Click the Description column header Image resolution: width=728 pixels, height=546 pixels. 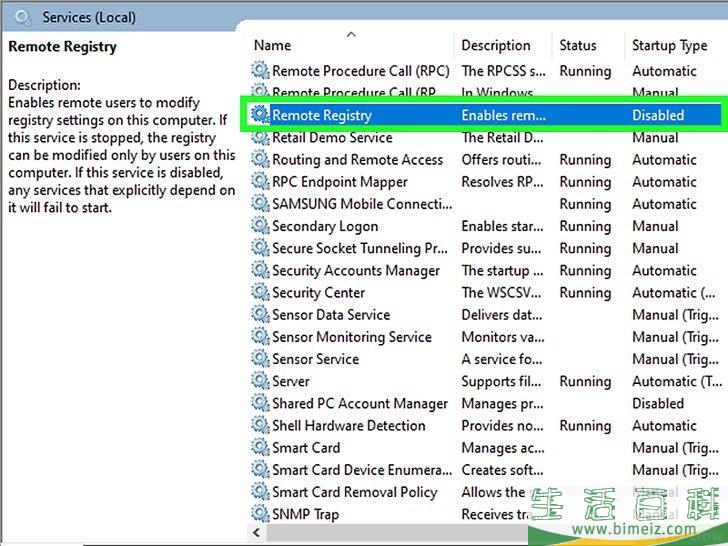click(x=496, y=45)
